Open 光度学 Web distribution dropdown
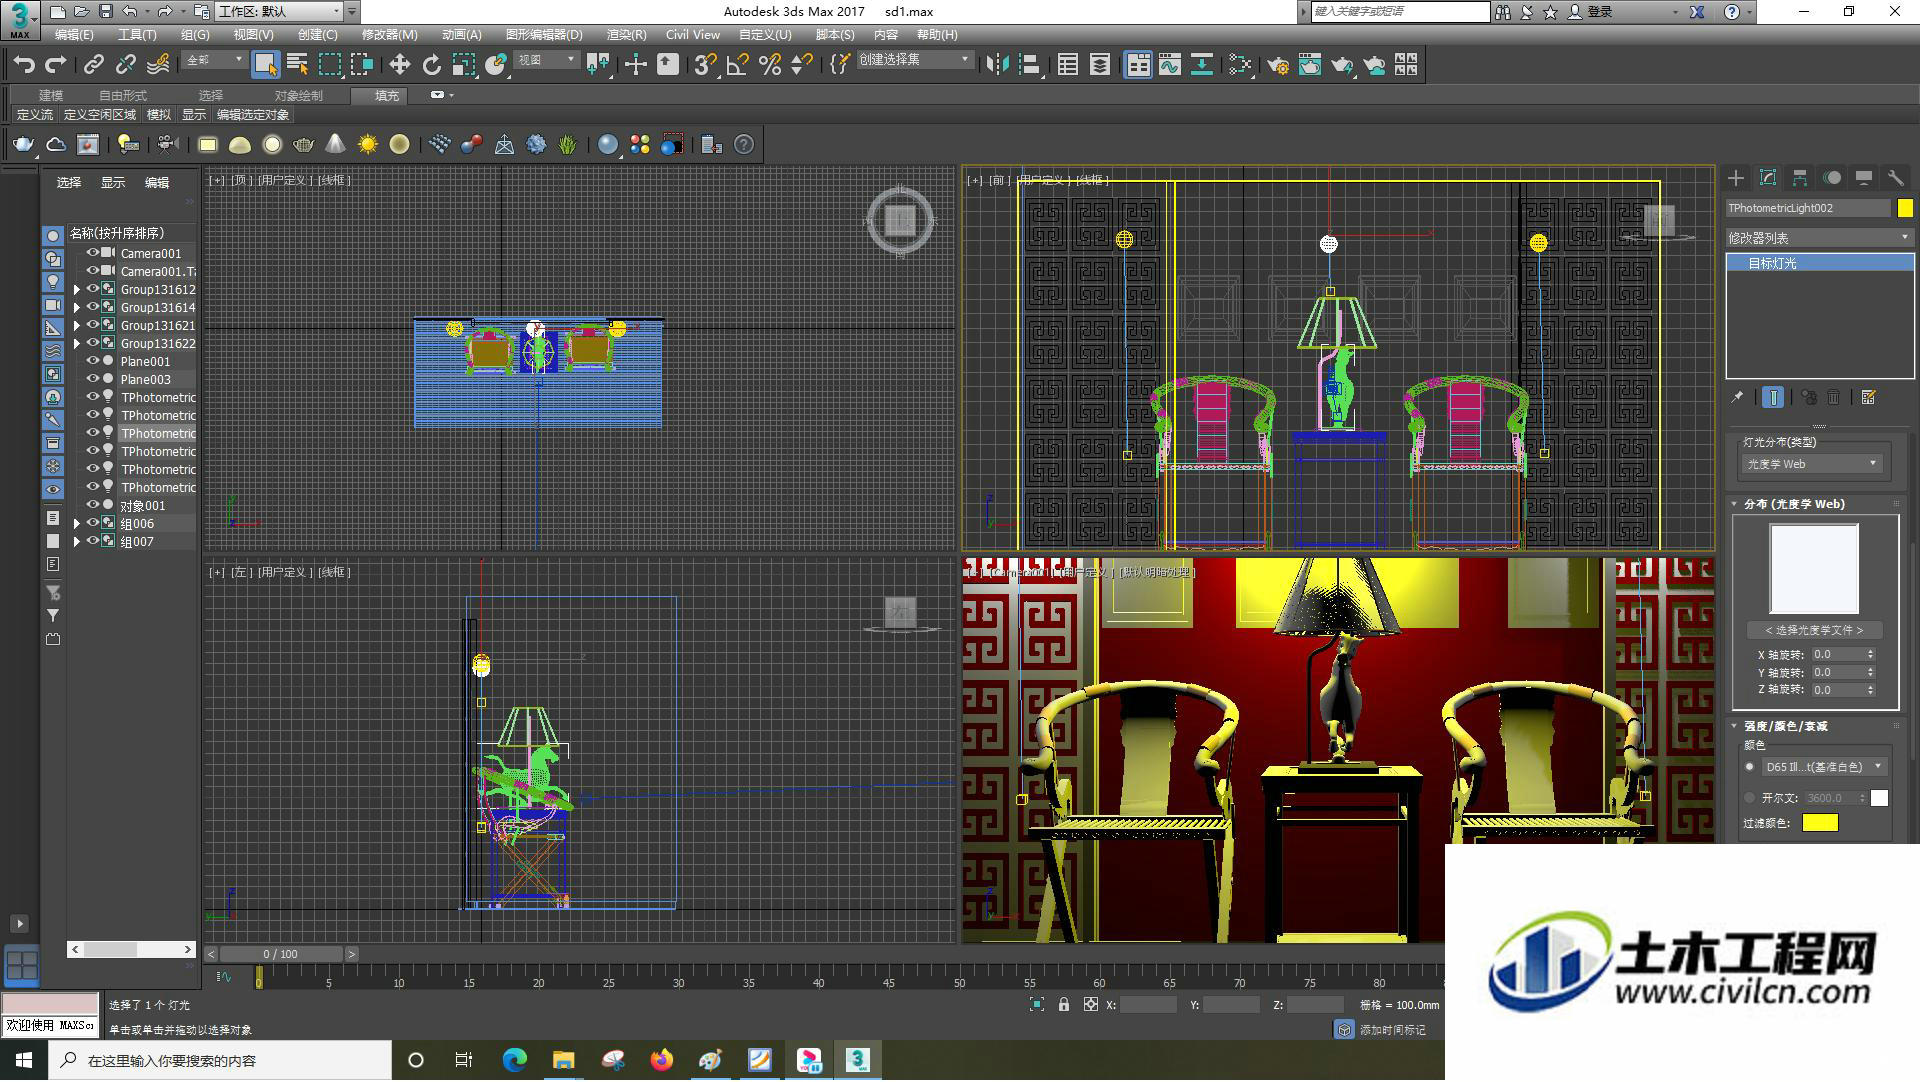1920x1082 pixels. [1812, 464]
